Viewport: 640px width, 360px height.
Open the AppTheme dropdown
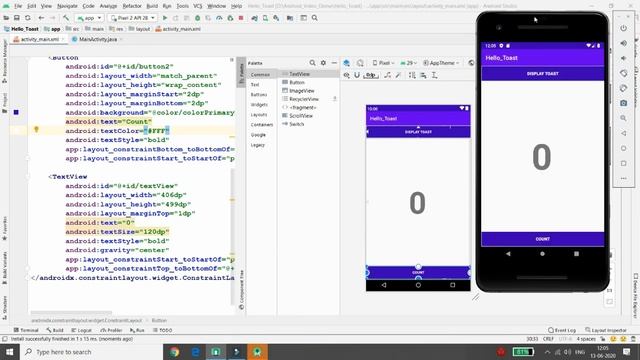441,63
